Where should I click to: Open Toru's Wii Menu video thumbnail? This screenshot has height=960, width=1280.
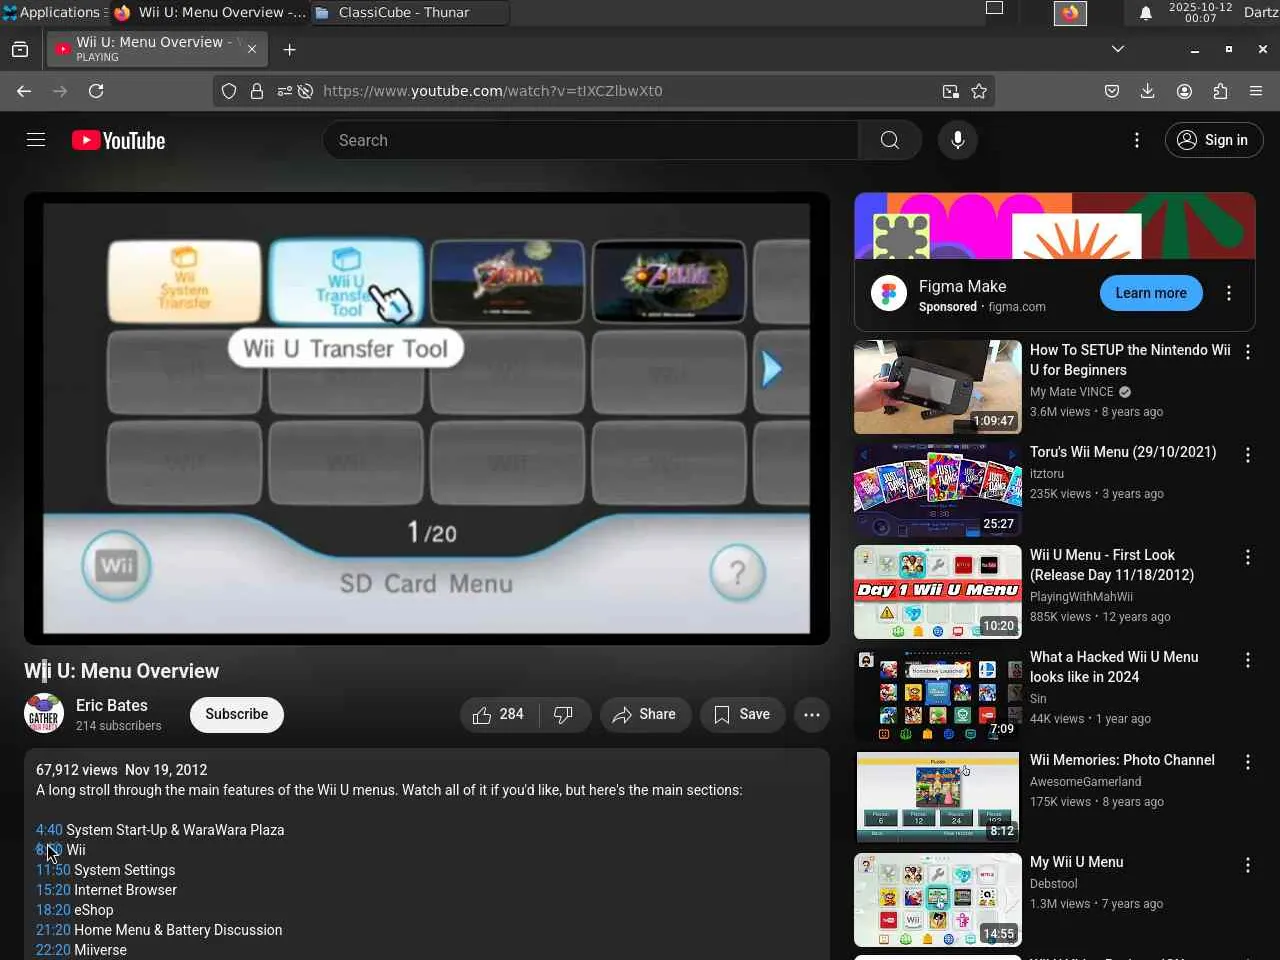tap(938, 490)
